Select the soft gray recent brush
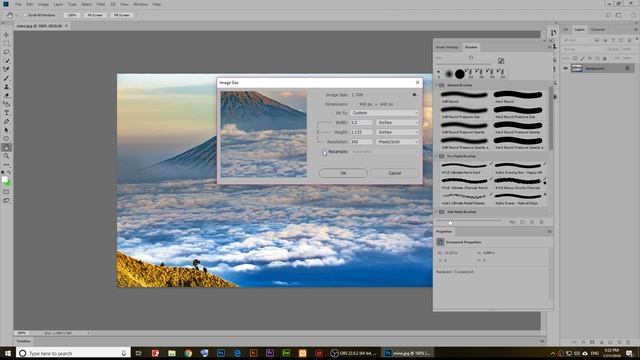The image size is (640, 360). tap(449, 74)
